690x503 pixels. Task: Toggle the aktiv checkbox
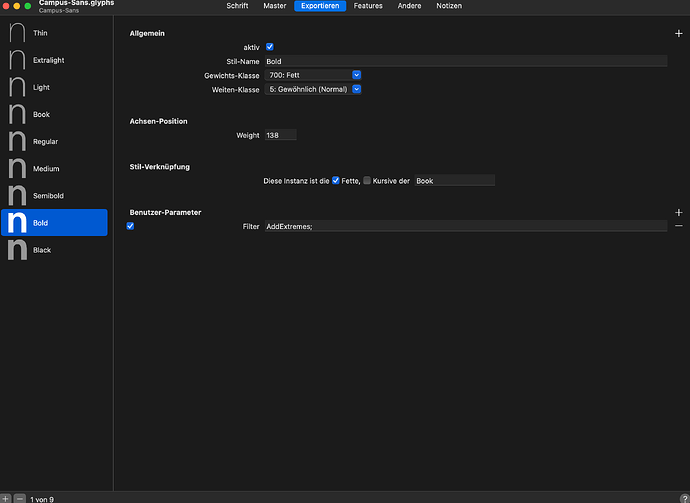[x=270, y=47]
